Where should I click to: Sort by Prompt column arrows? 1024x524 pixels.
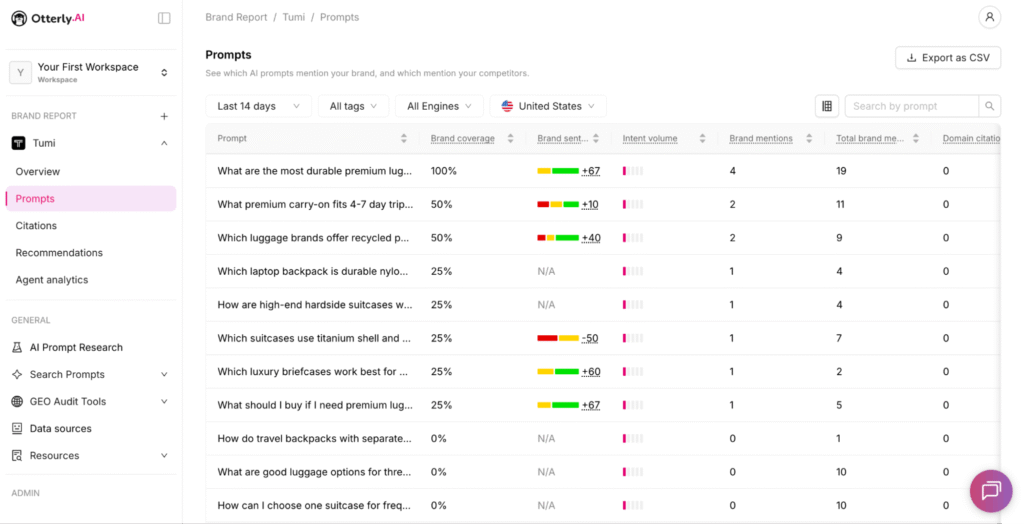click(404, 139)
